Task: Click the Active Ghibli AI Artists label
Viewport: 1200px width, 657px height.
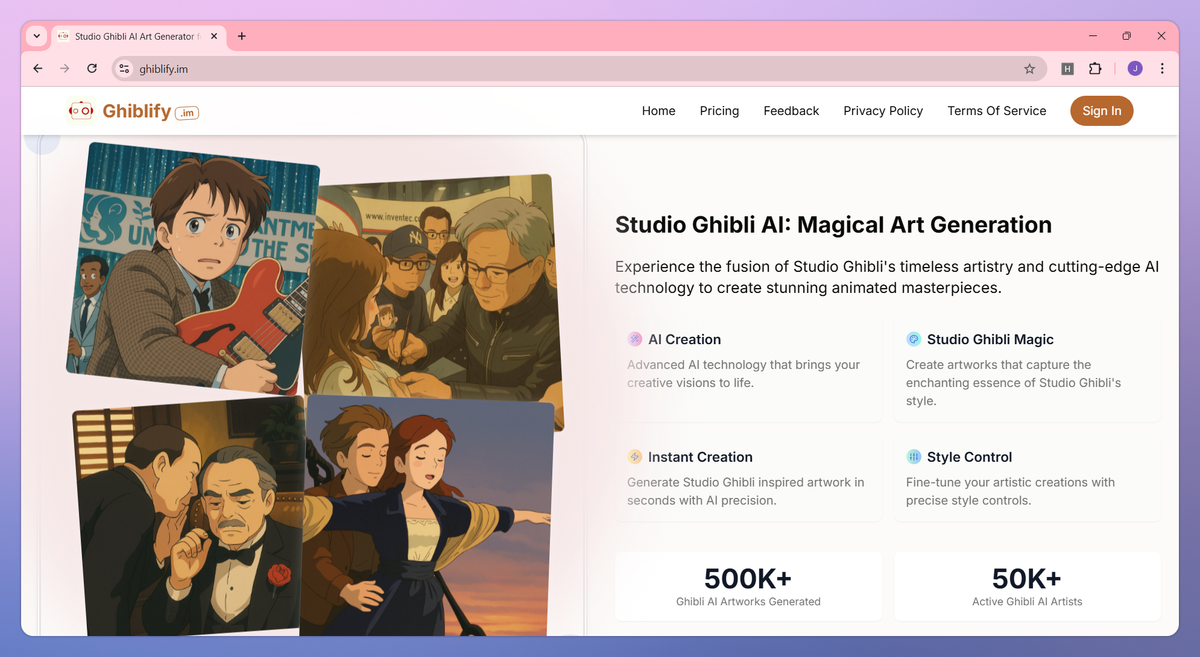Action: pos(1027,602)
